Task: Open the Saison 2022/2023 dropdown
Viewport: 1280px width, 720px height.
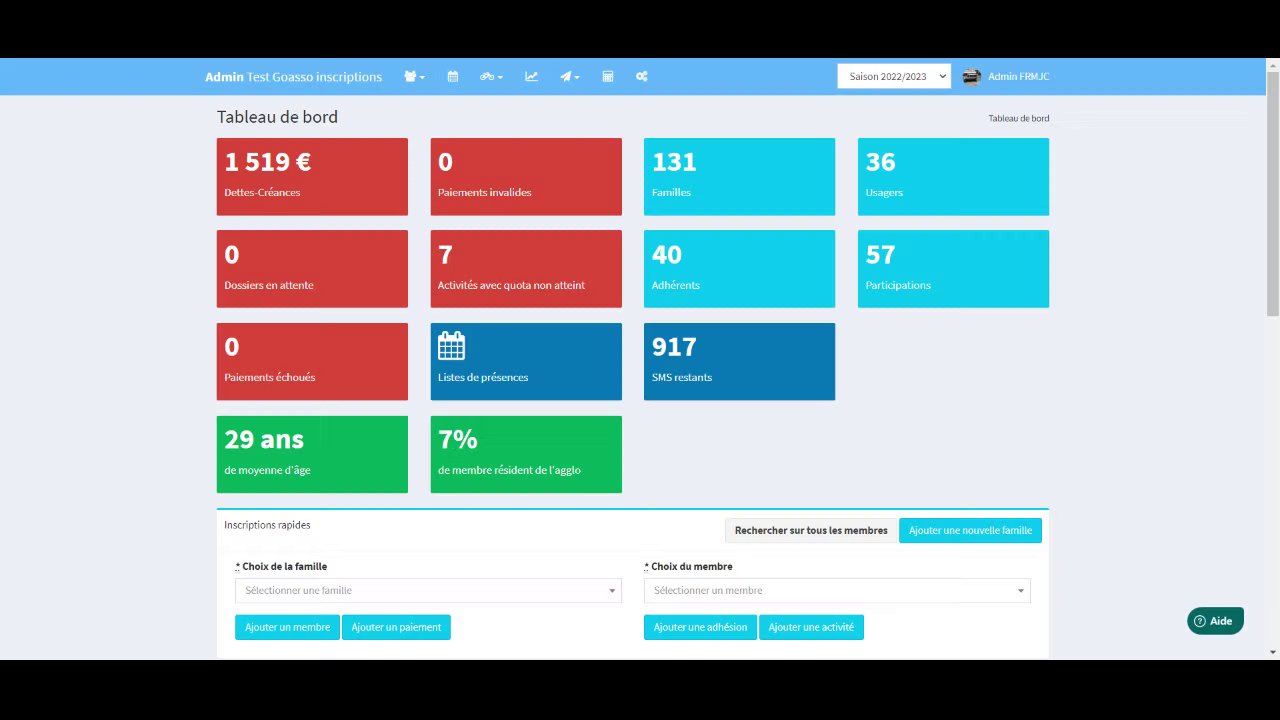Action: [x=894, y=77]
